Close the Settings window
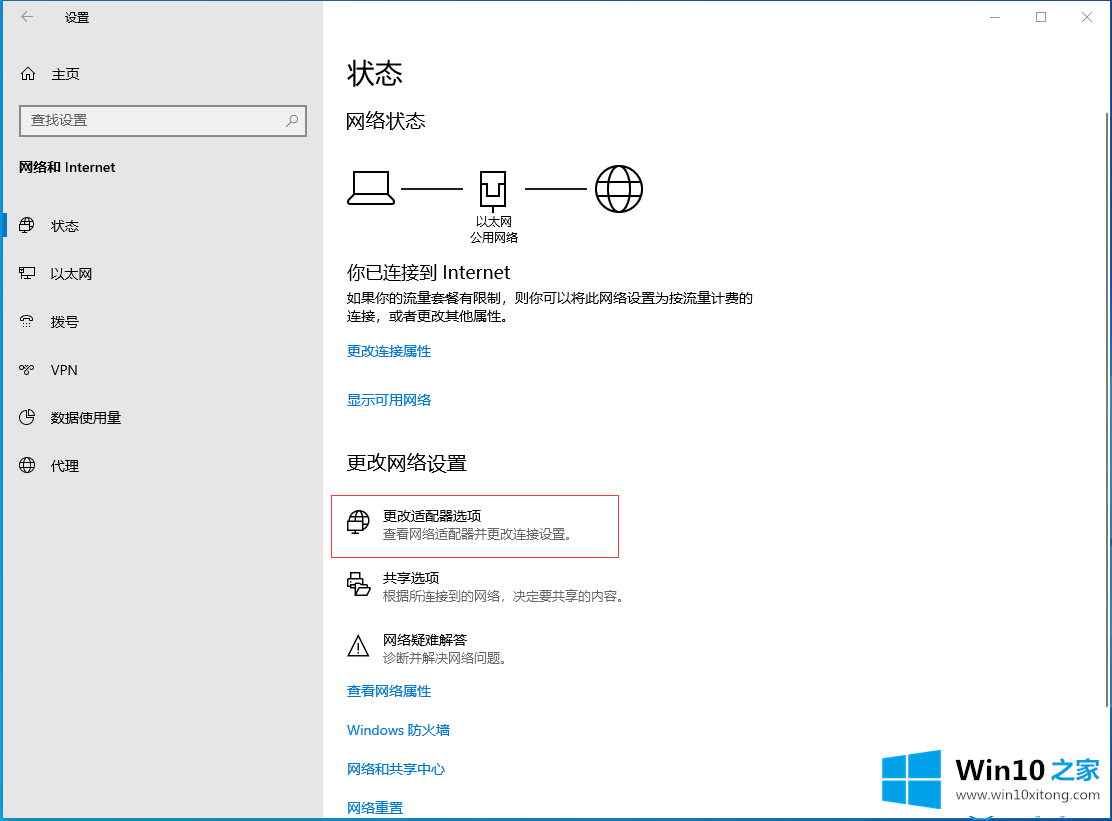The width and height of the screenshot is (1112, 821). click(x=1086, y=17)
